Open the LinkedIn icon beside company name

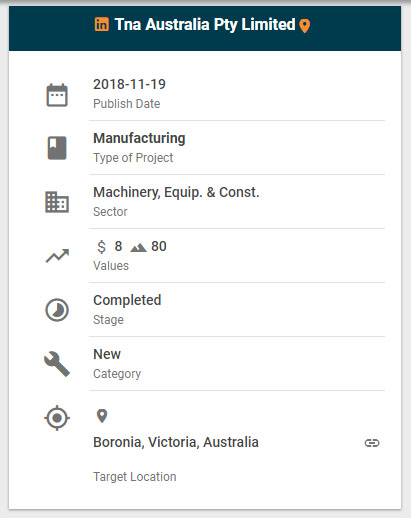click(102, 24)
